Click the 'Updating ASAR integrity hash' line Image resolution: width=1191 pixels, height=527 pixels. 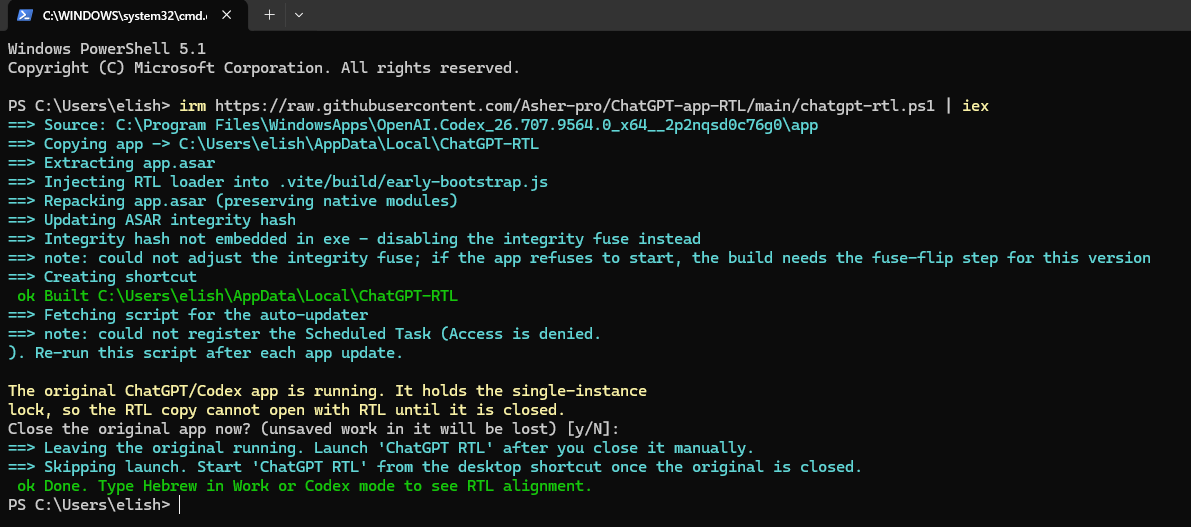pos(151,219)
